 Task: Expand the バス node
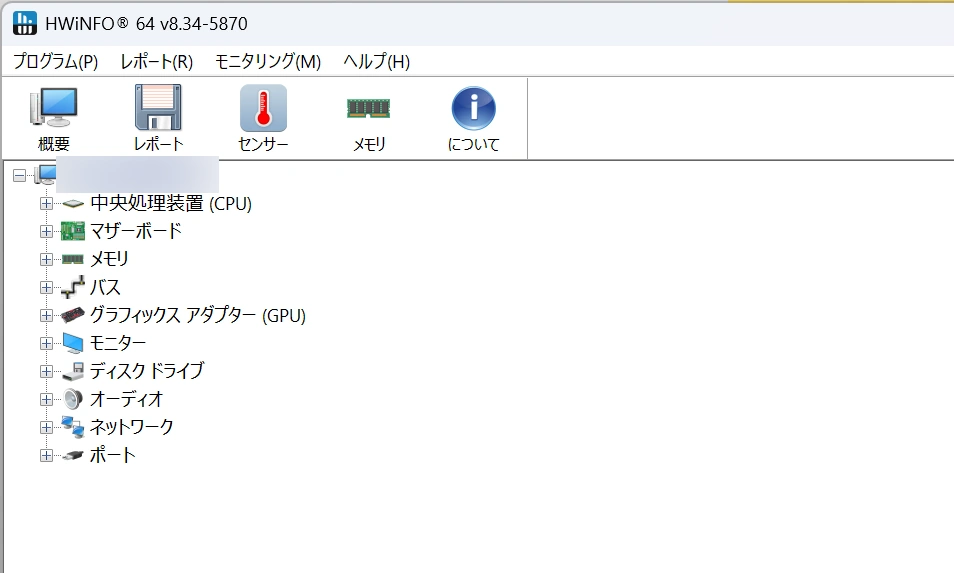(46, 288)
